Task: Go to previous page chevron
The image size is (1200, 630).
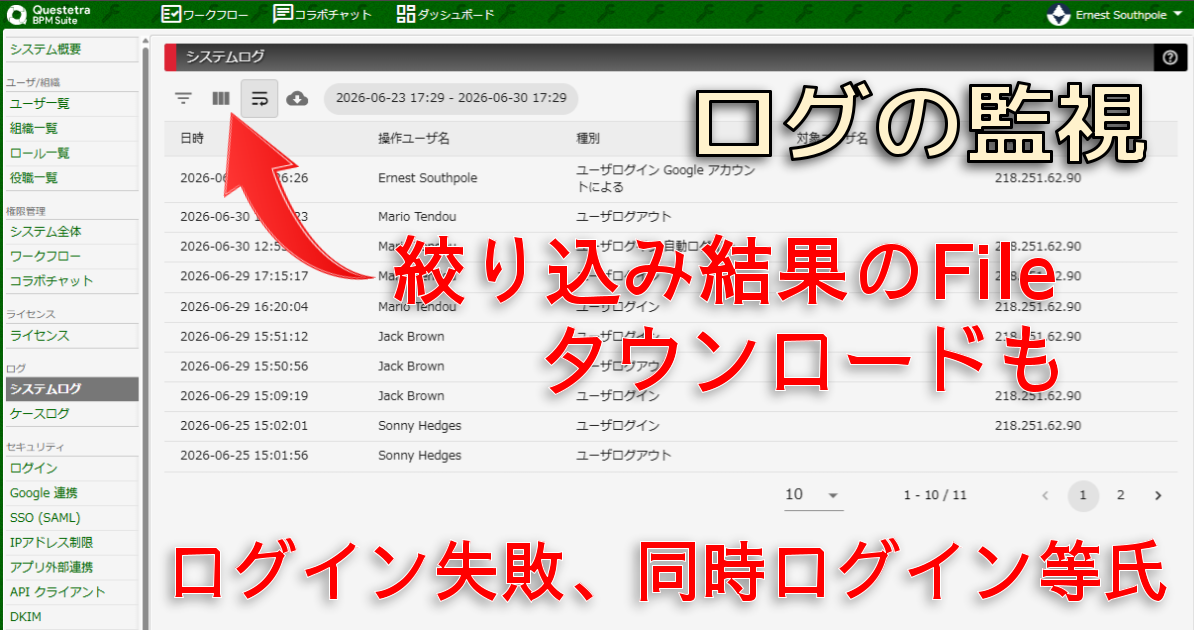Action: click(x=1046, y=495)
